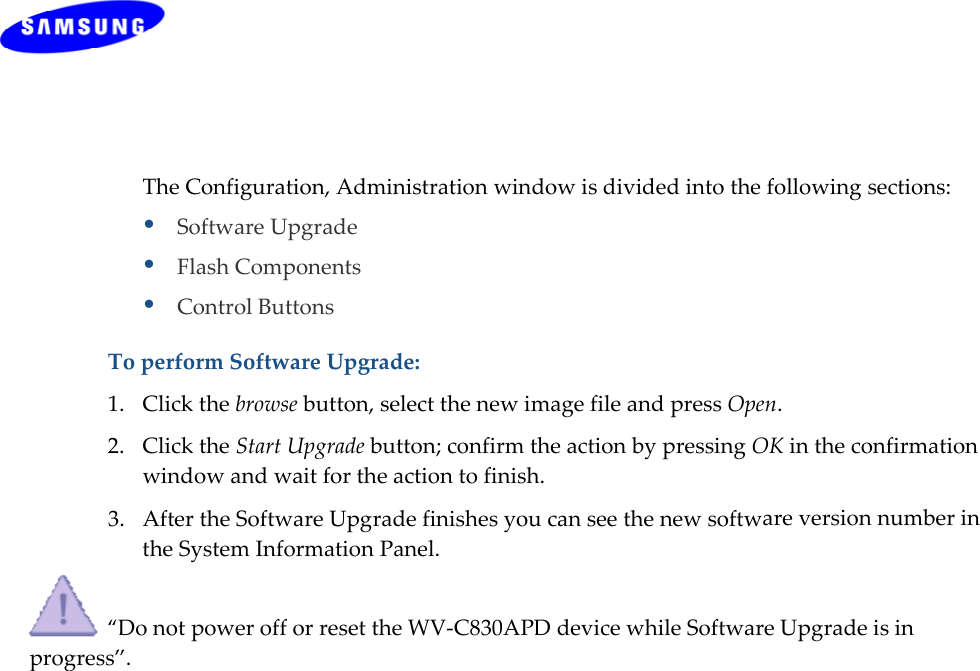Select the Control Buttons list item text
This screenshot has height=671, width=980.
tap(255, 307)
